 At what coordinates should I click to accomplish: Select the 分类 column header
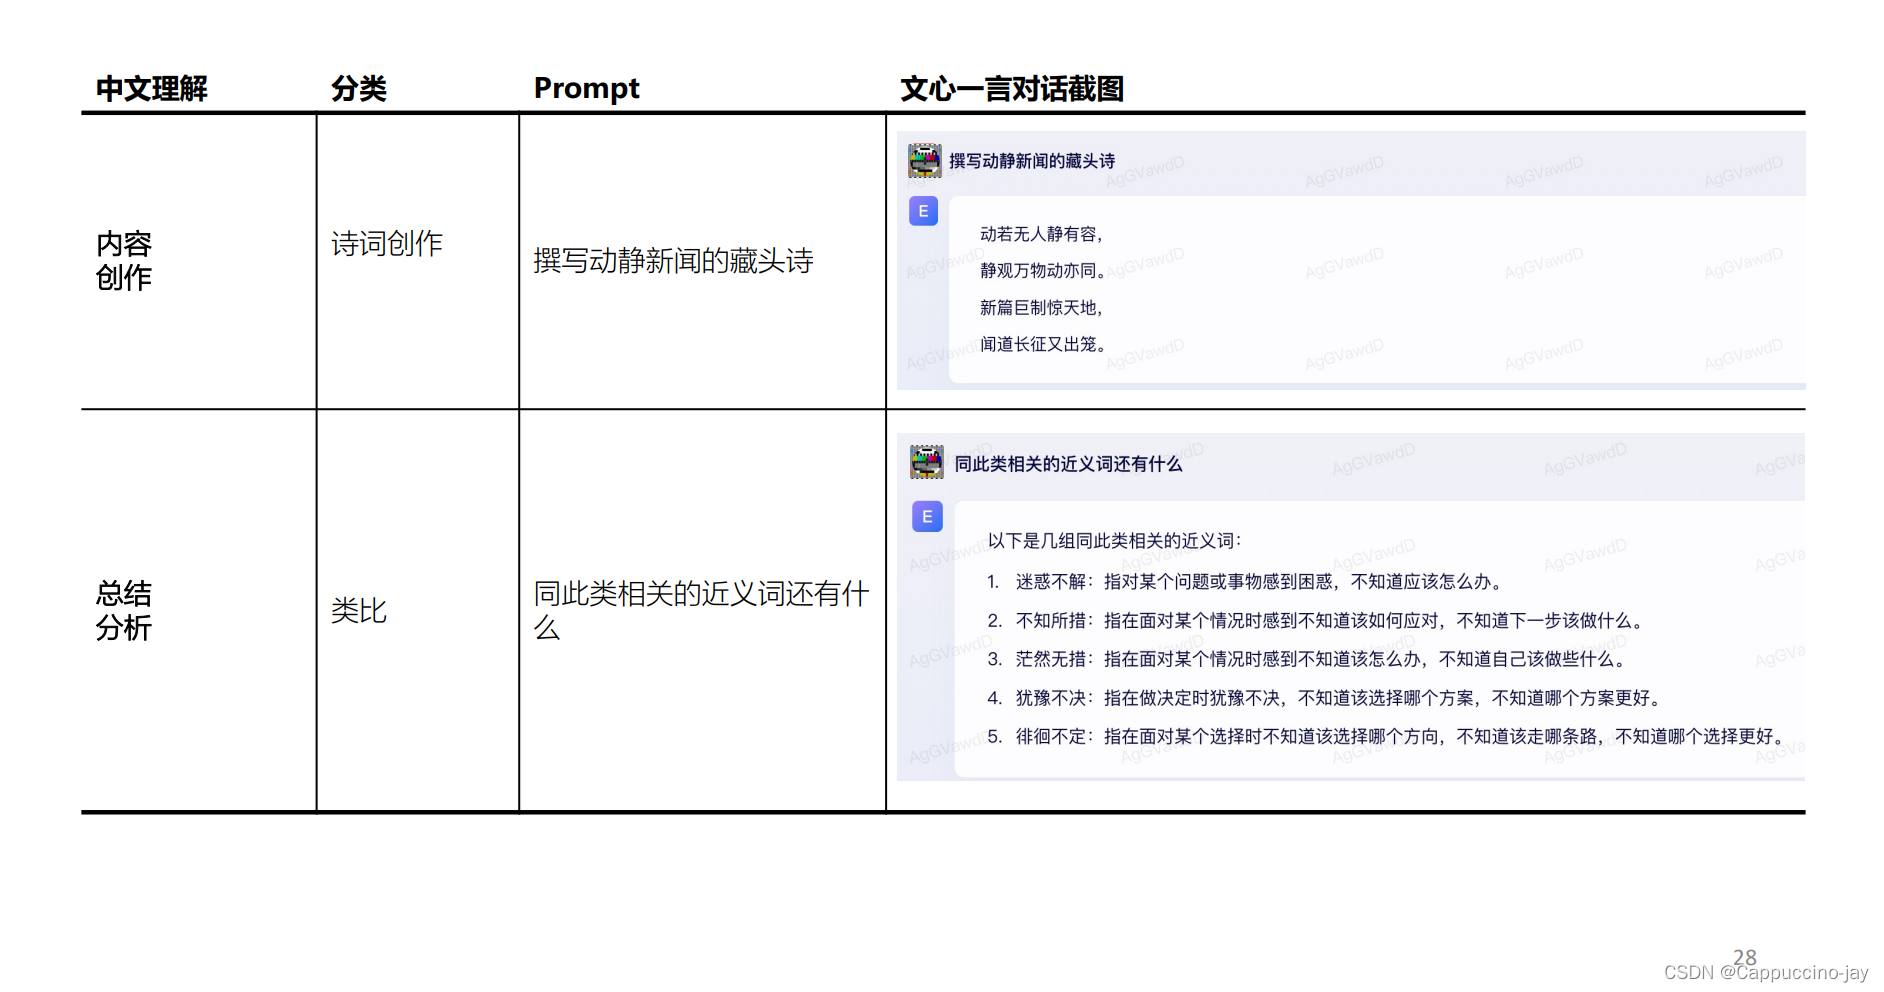(x=359, y=89)
